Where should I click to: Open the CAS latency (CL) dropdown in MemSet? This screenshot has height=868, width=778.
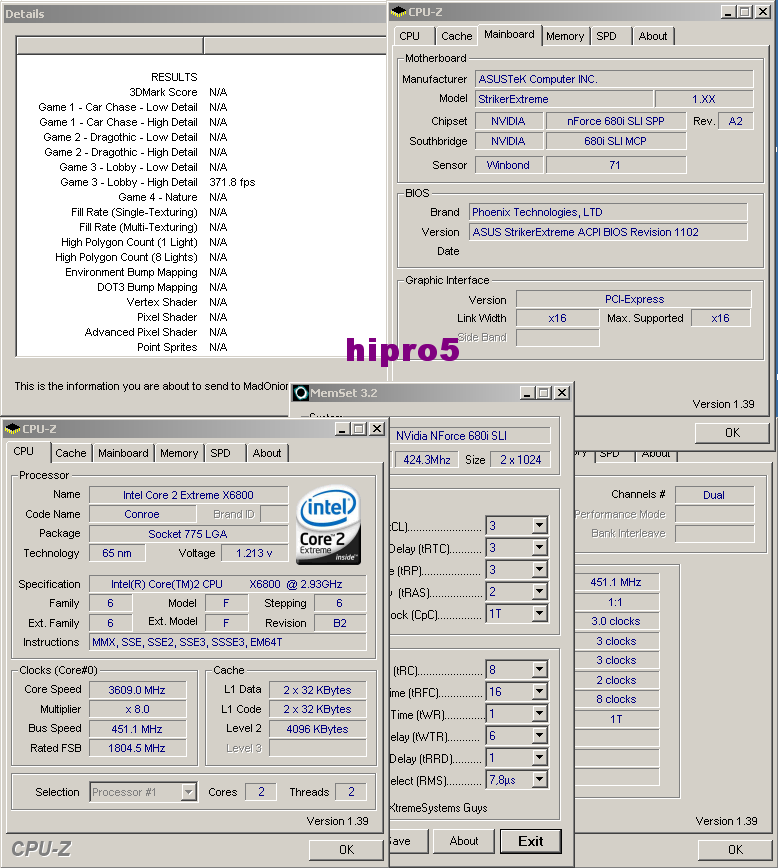point(539,525)
